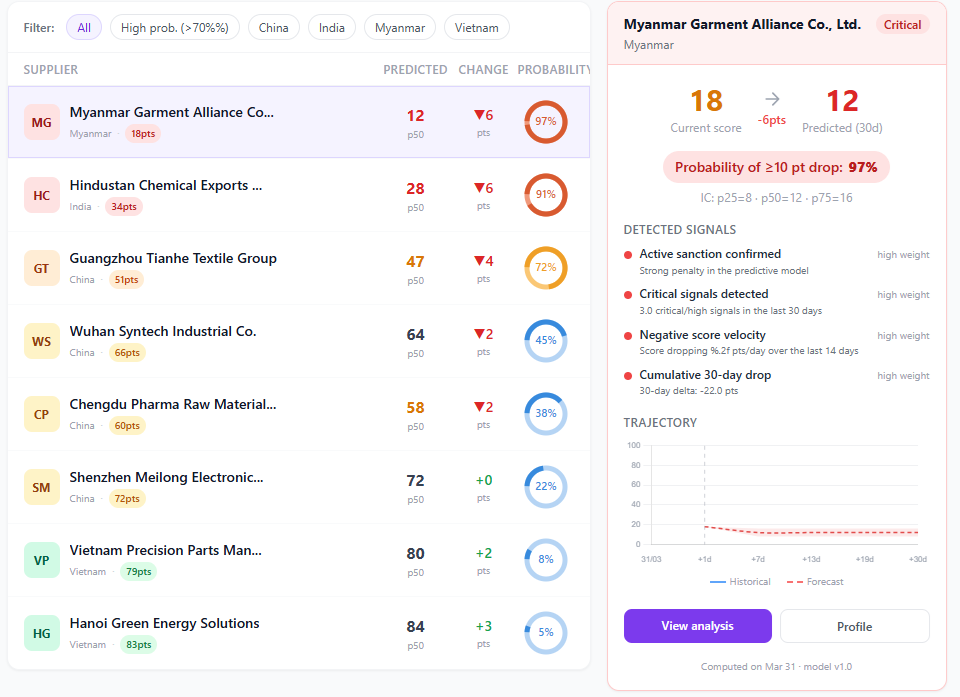Switch to the All filter tab

pos(83,28)
